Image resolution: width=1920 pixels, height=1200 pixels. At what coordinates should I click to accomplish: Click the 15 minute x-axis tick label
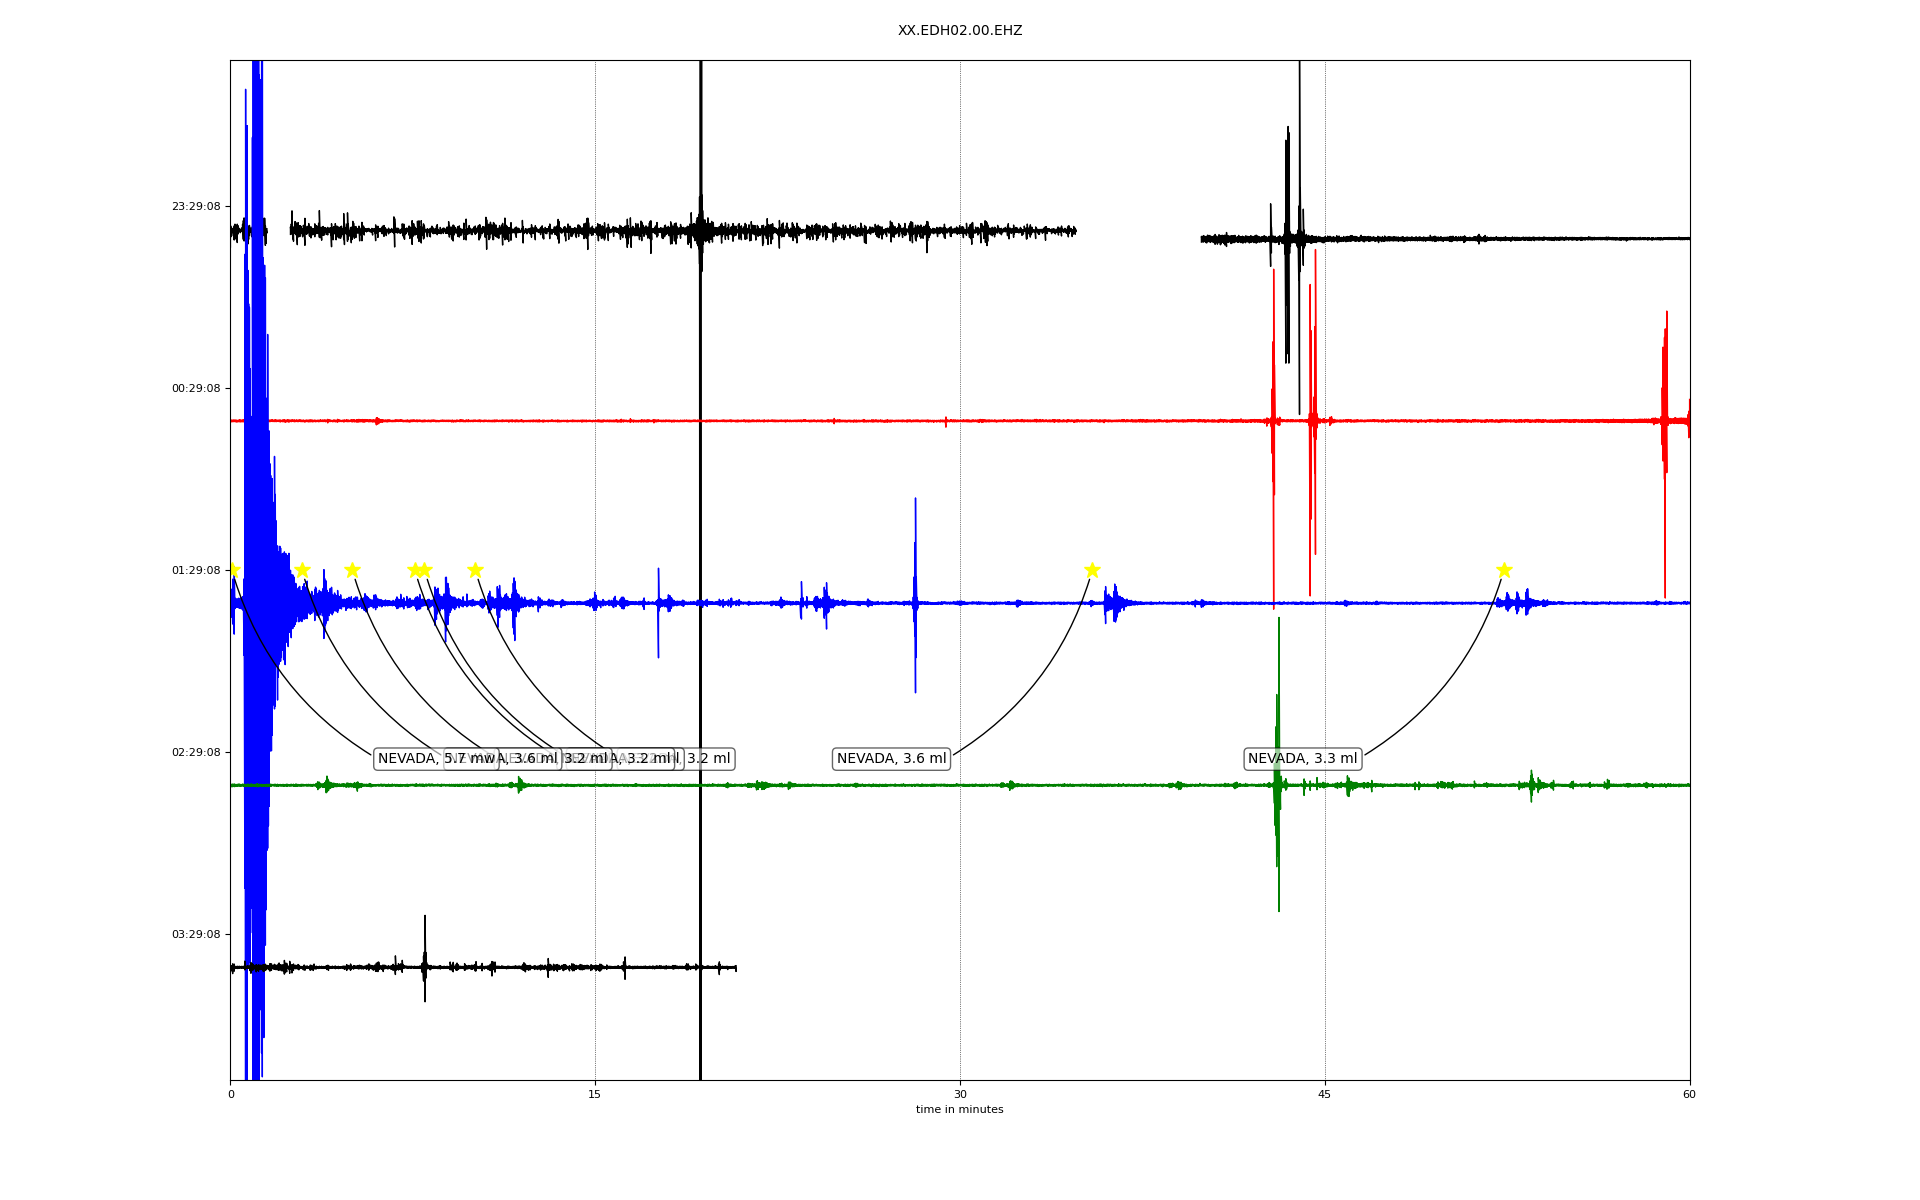[x=595, y=1094]
